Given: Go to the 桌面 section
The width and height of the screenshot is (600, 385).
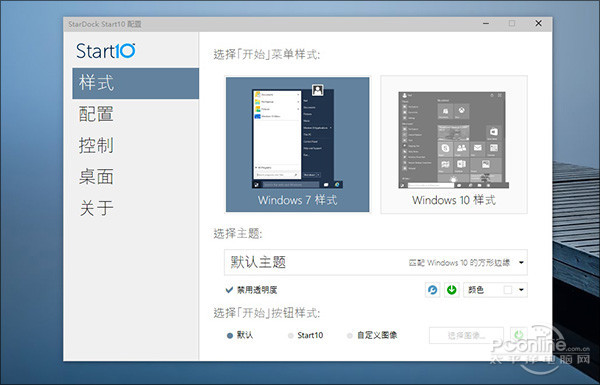Looking at the screenshot, I should tap(96, 177).
